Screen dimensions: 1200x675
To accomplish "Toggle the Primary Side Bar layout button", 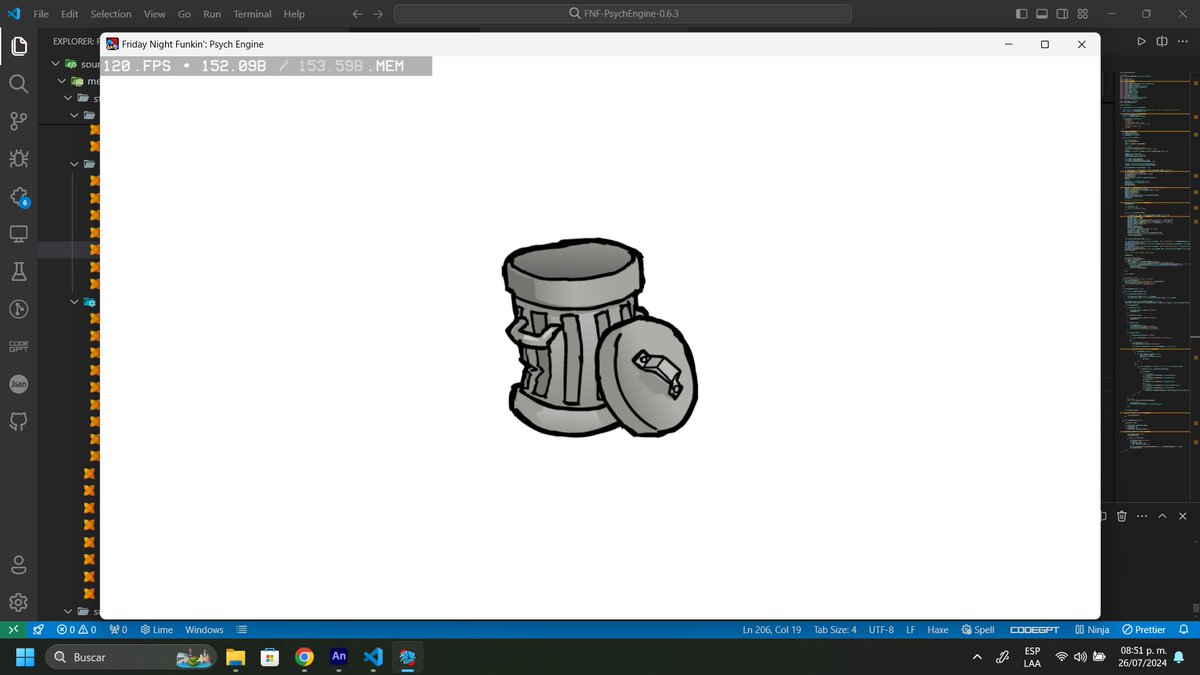I will [x=1021, y=14].
